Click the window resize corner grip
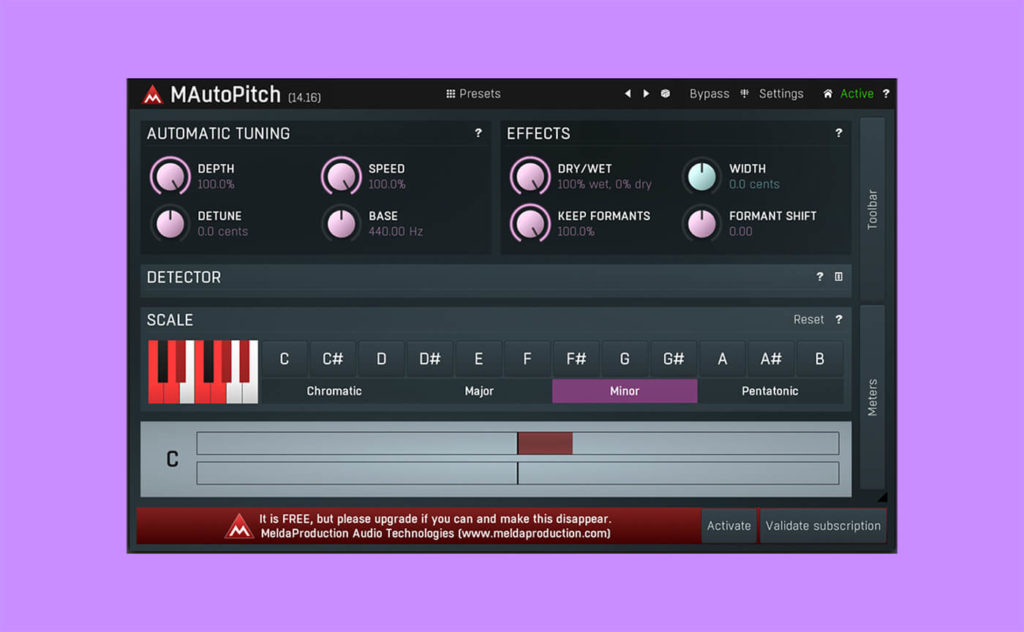This screenshot has width=1024, height=632. tap(882, 498)
